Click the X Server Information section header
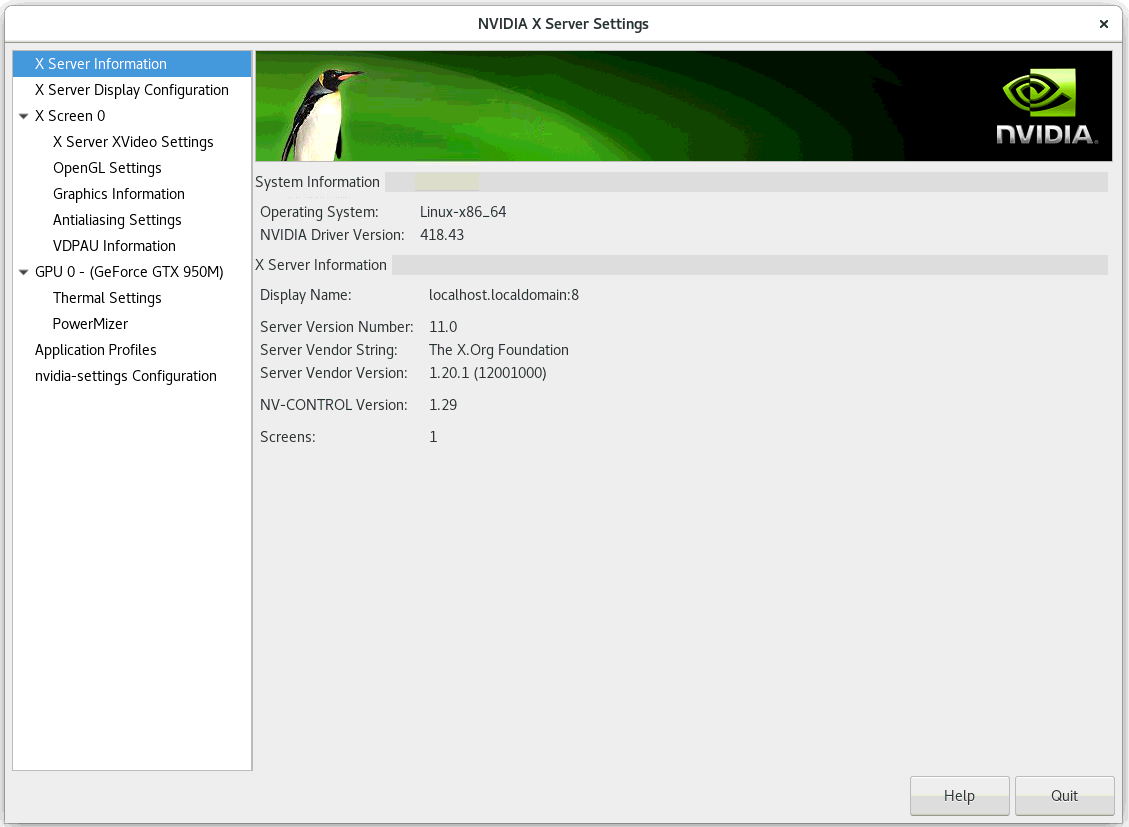This screenshot has width=1129, height=827. [321, 265]
